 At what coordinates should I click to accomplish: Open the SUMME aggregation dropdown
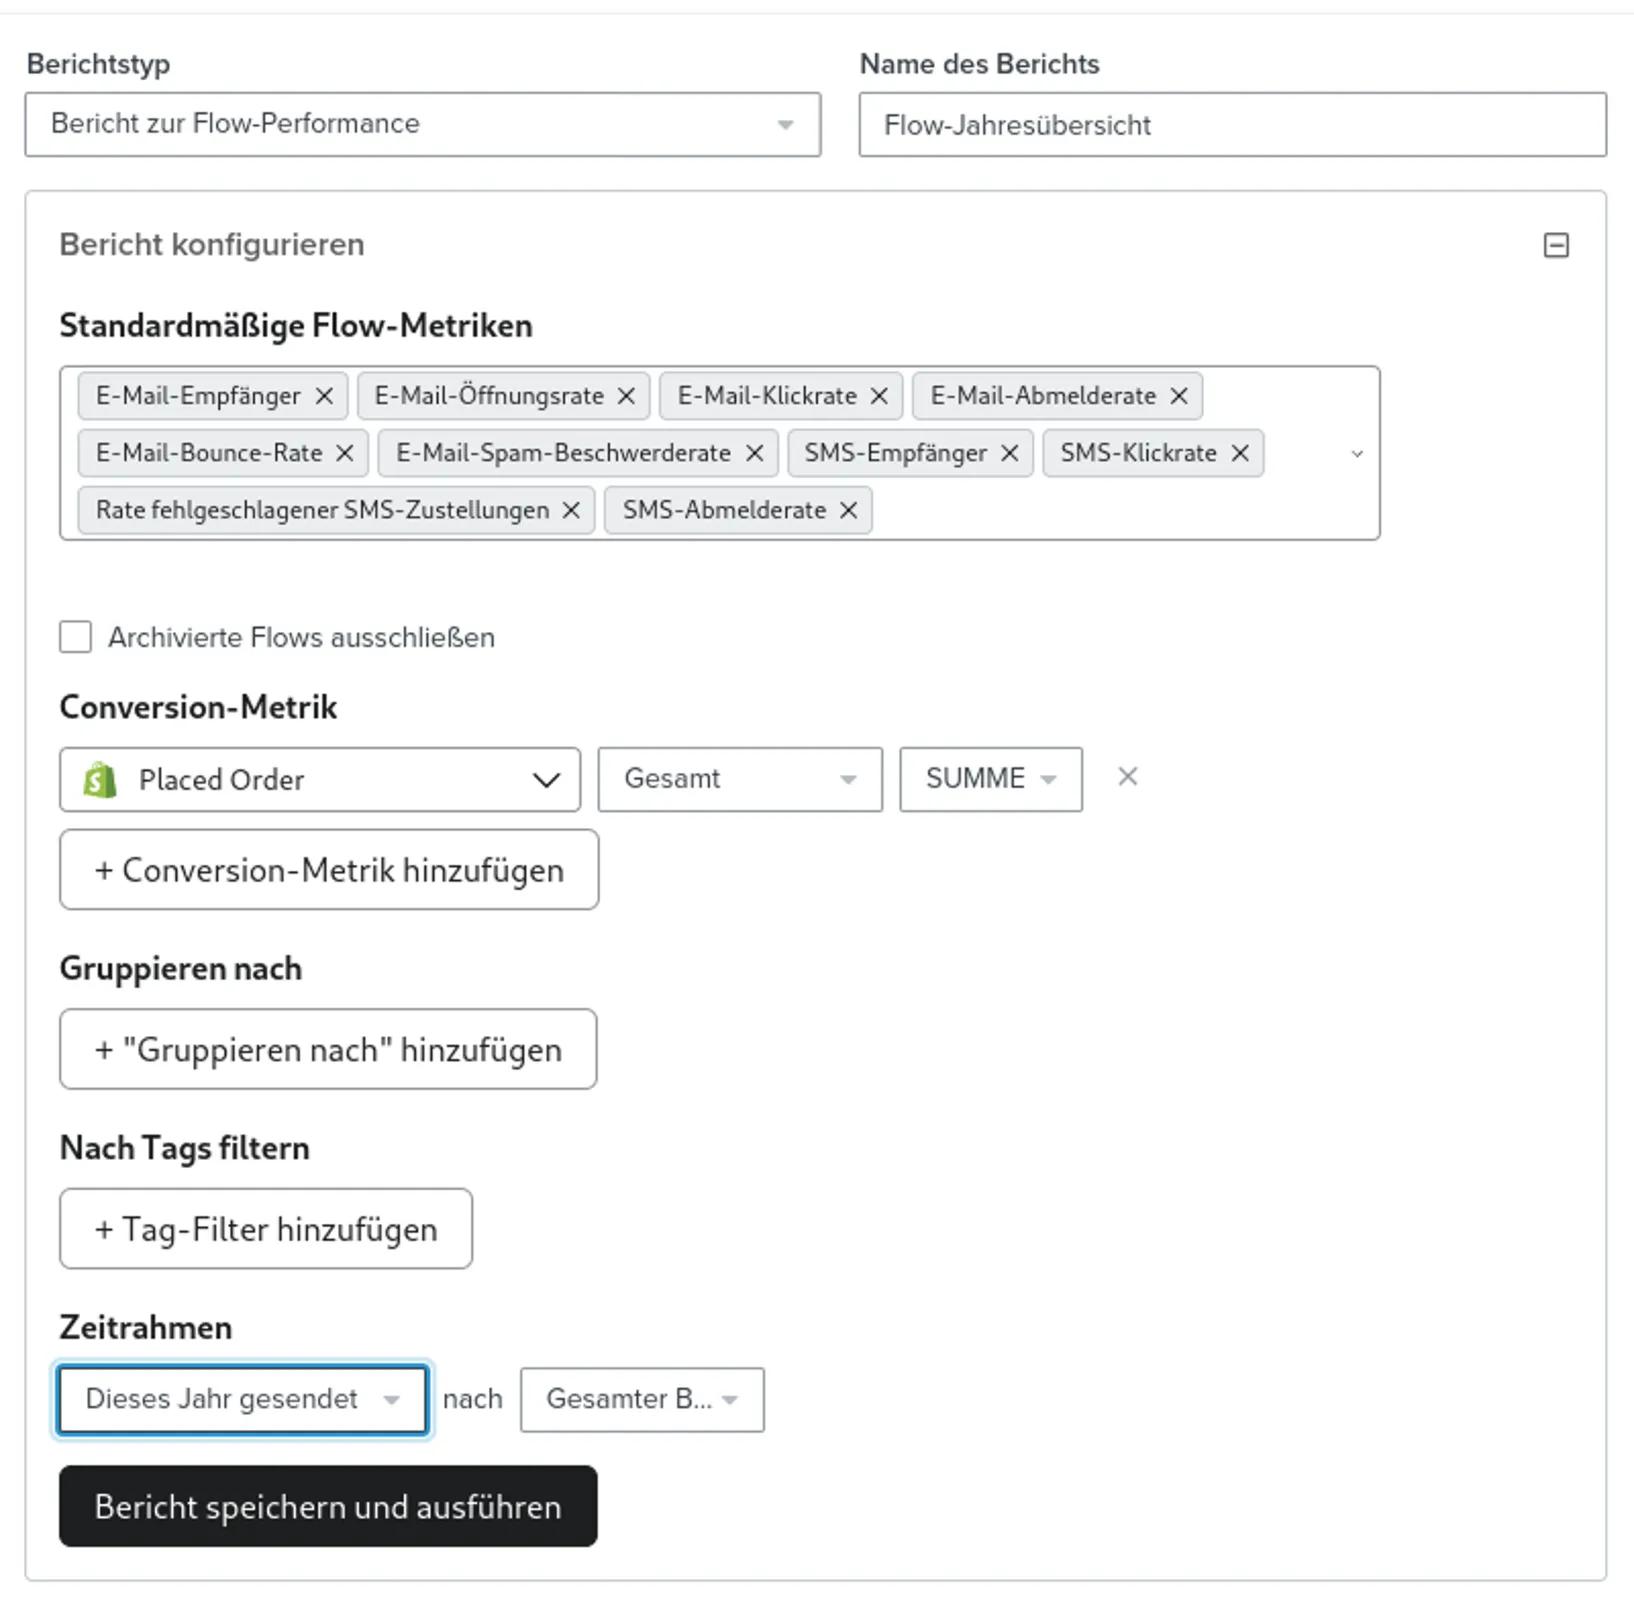pos(991,779)
